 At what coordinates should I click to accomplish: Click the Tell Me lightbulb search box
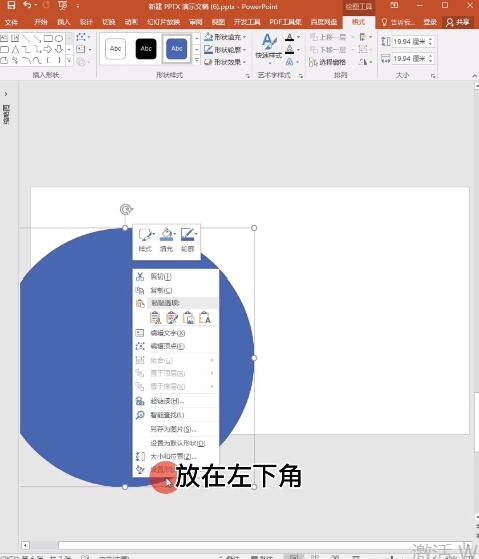tap(398, 22)
